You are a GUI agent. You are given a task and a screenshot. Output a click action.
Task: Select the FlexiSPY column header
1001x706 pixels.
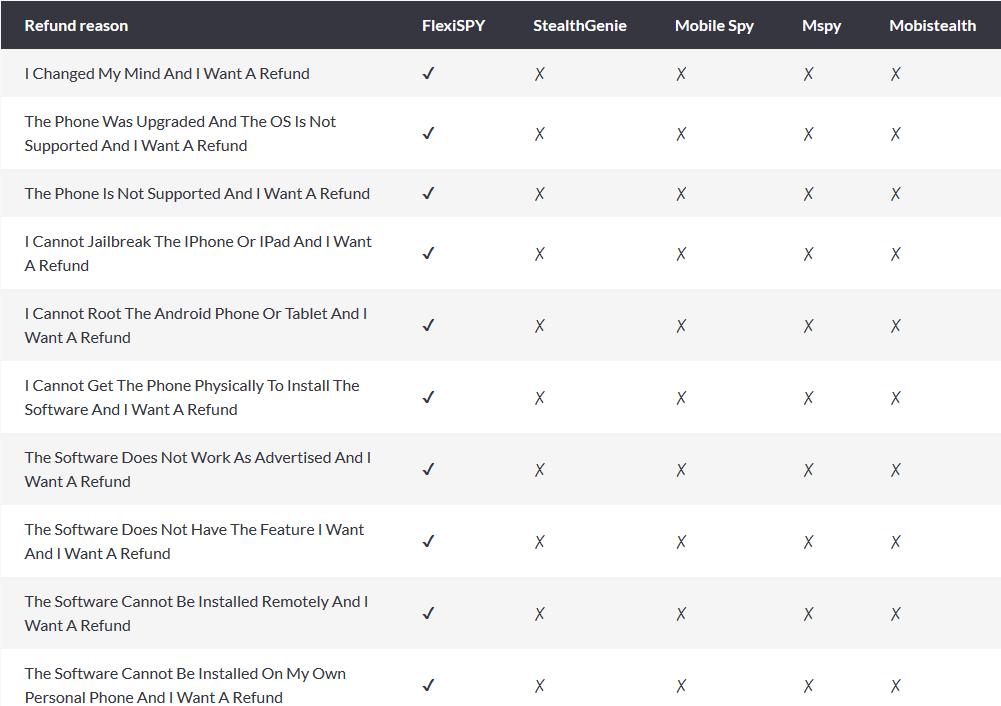pos(453,26)
